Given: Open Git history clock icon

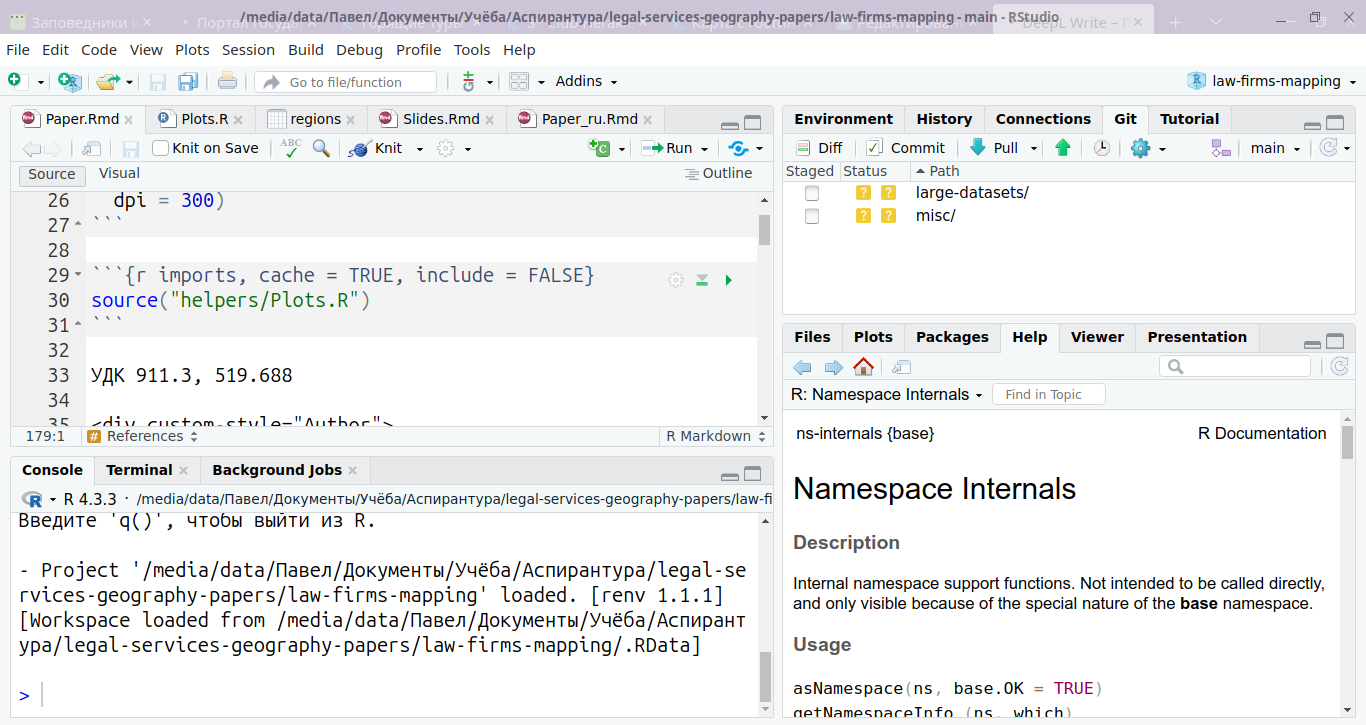Looking at the screenshot, I should point(1101,148).
